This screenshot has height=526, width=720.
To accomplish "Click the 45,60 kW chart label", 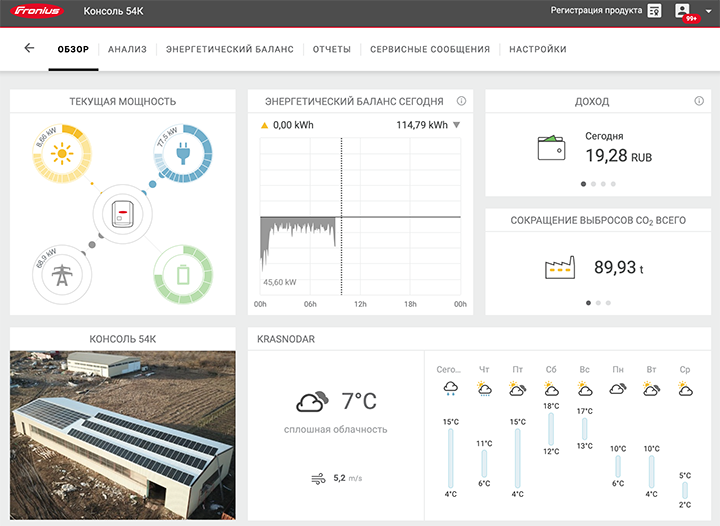I will click(x=280, y=282).
